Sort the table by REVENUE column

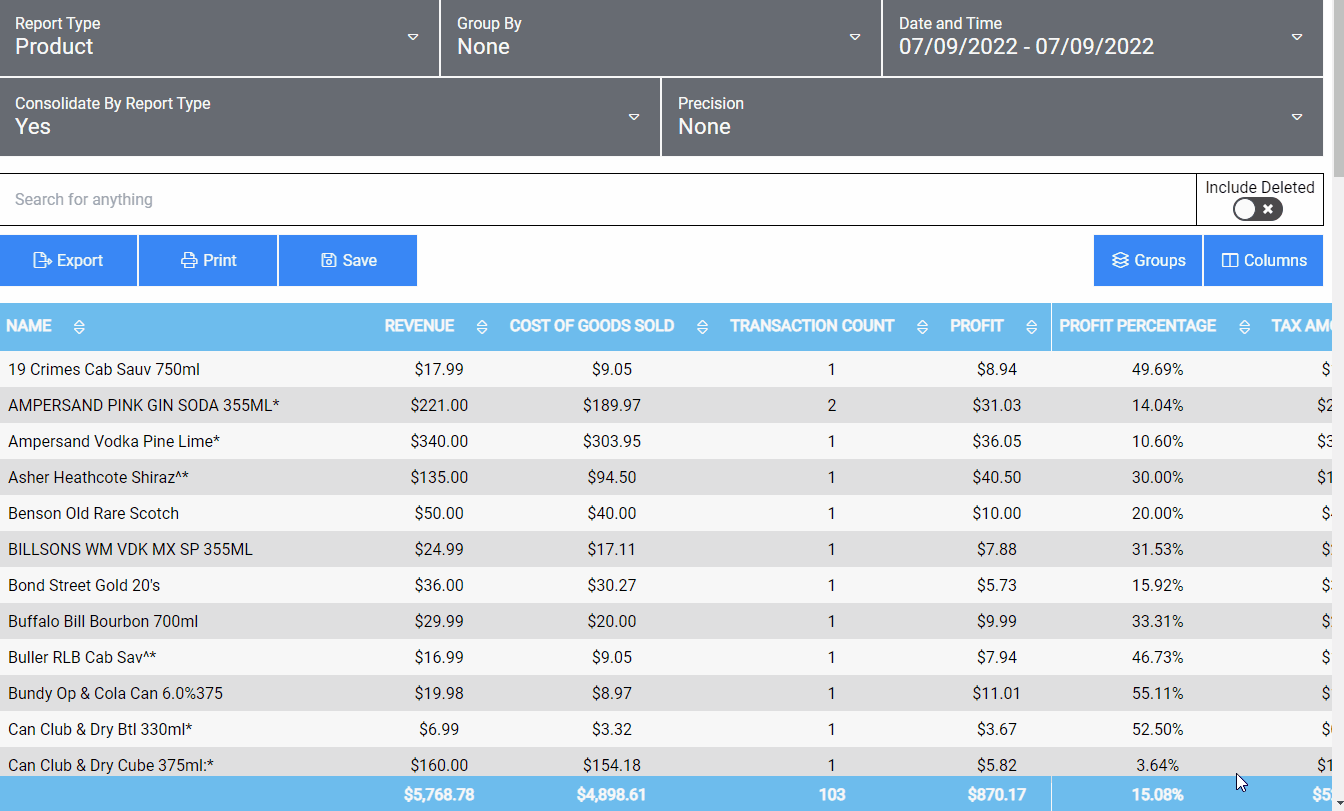[481, 326]
